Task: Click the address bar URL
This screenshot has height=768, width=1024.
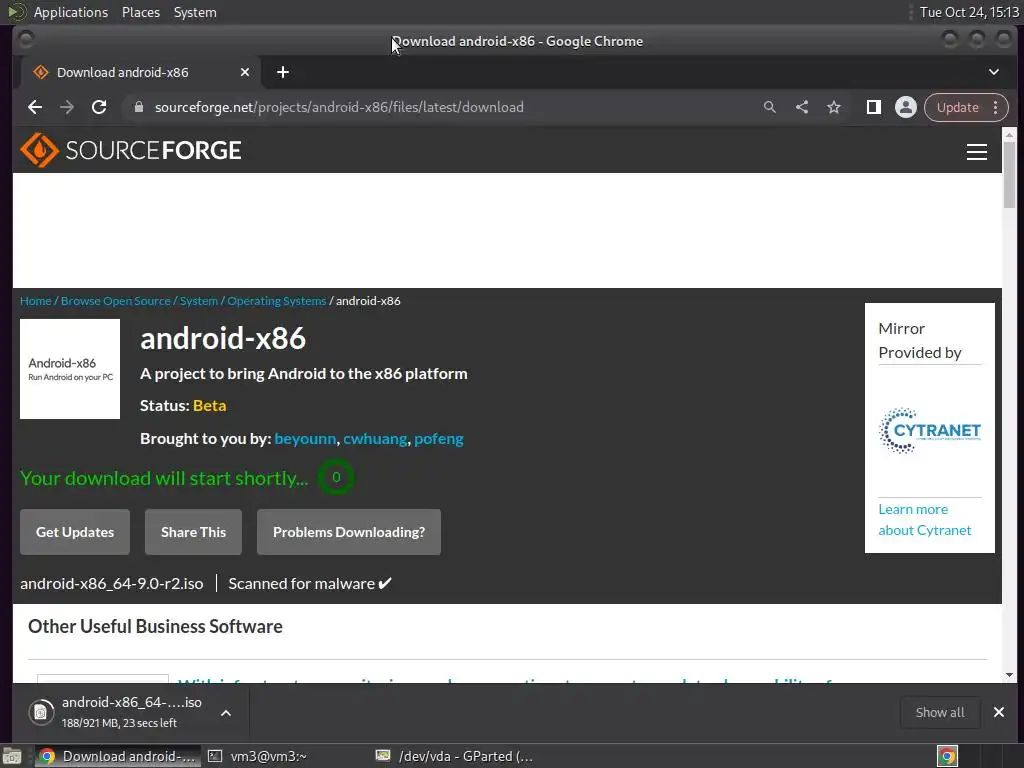Action: (339, 107)
